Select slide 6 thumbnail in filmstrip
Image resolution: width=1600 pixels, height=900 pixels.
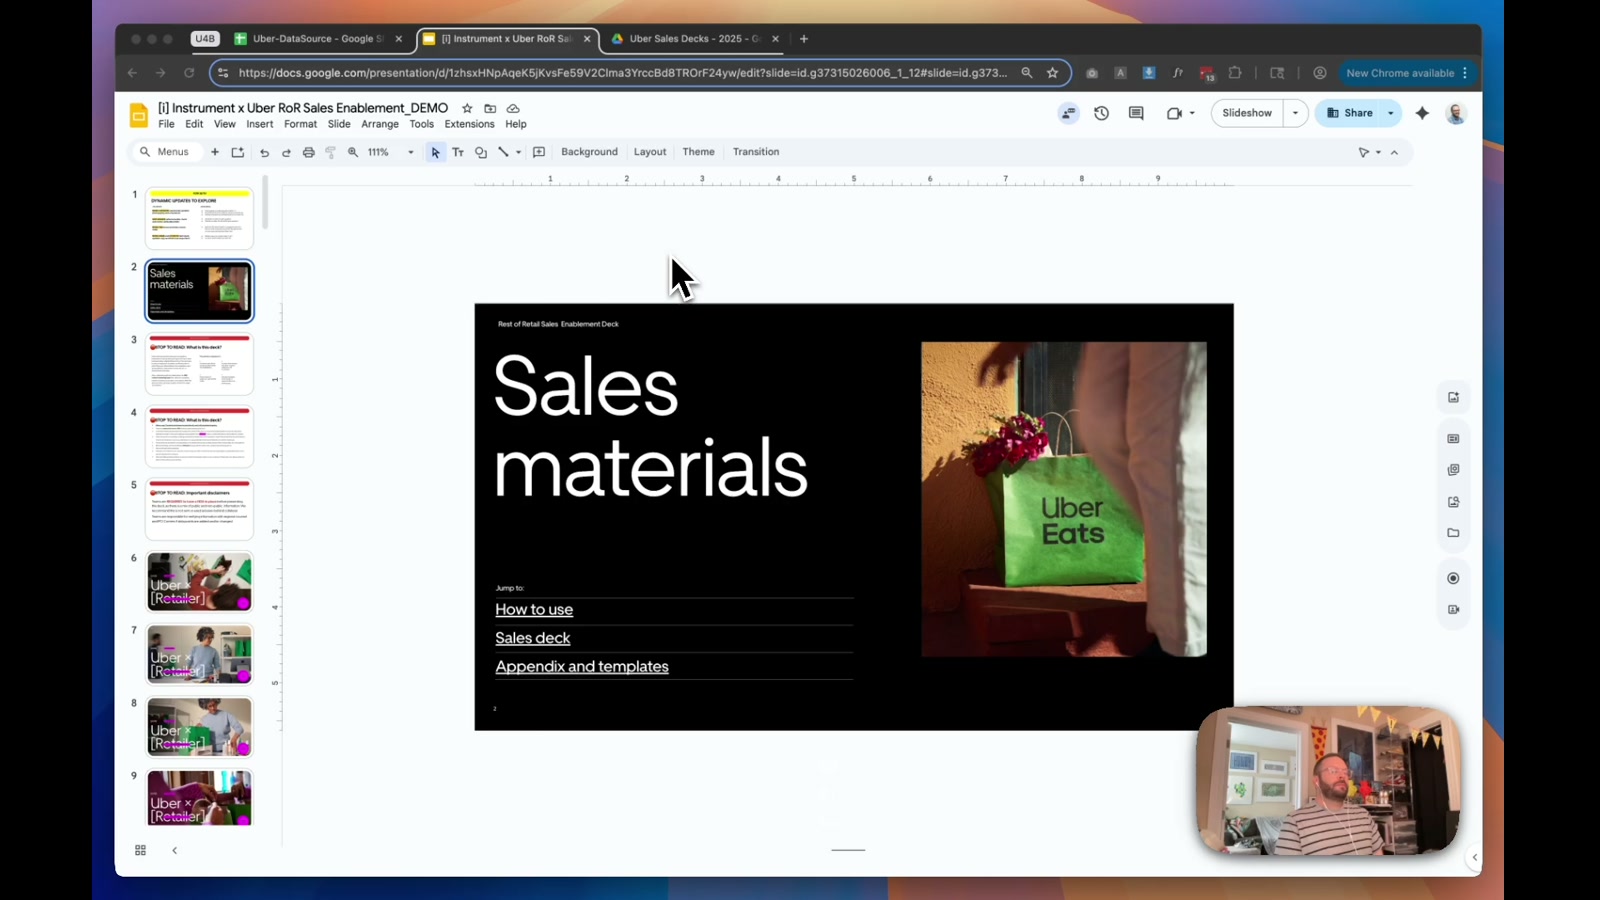[199, 581]
